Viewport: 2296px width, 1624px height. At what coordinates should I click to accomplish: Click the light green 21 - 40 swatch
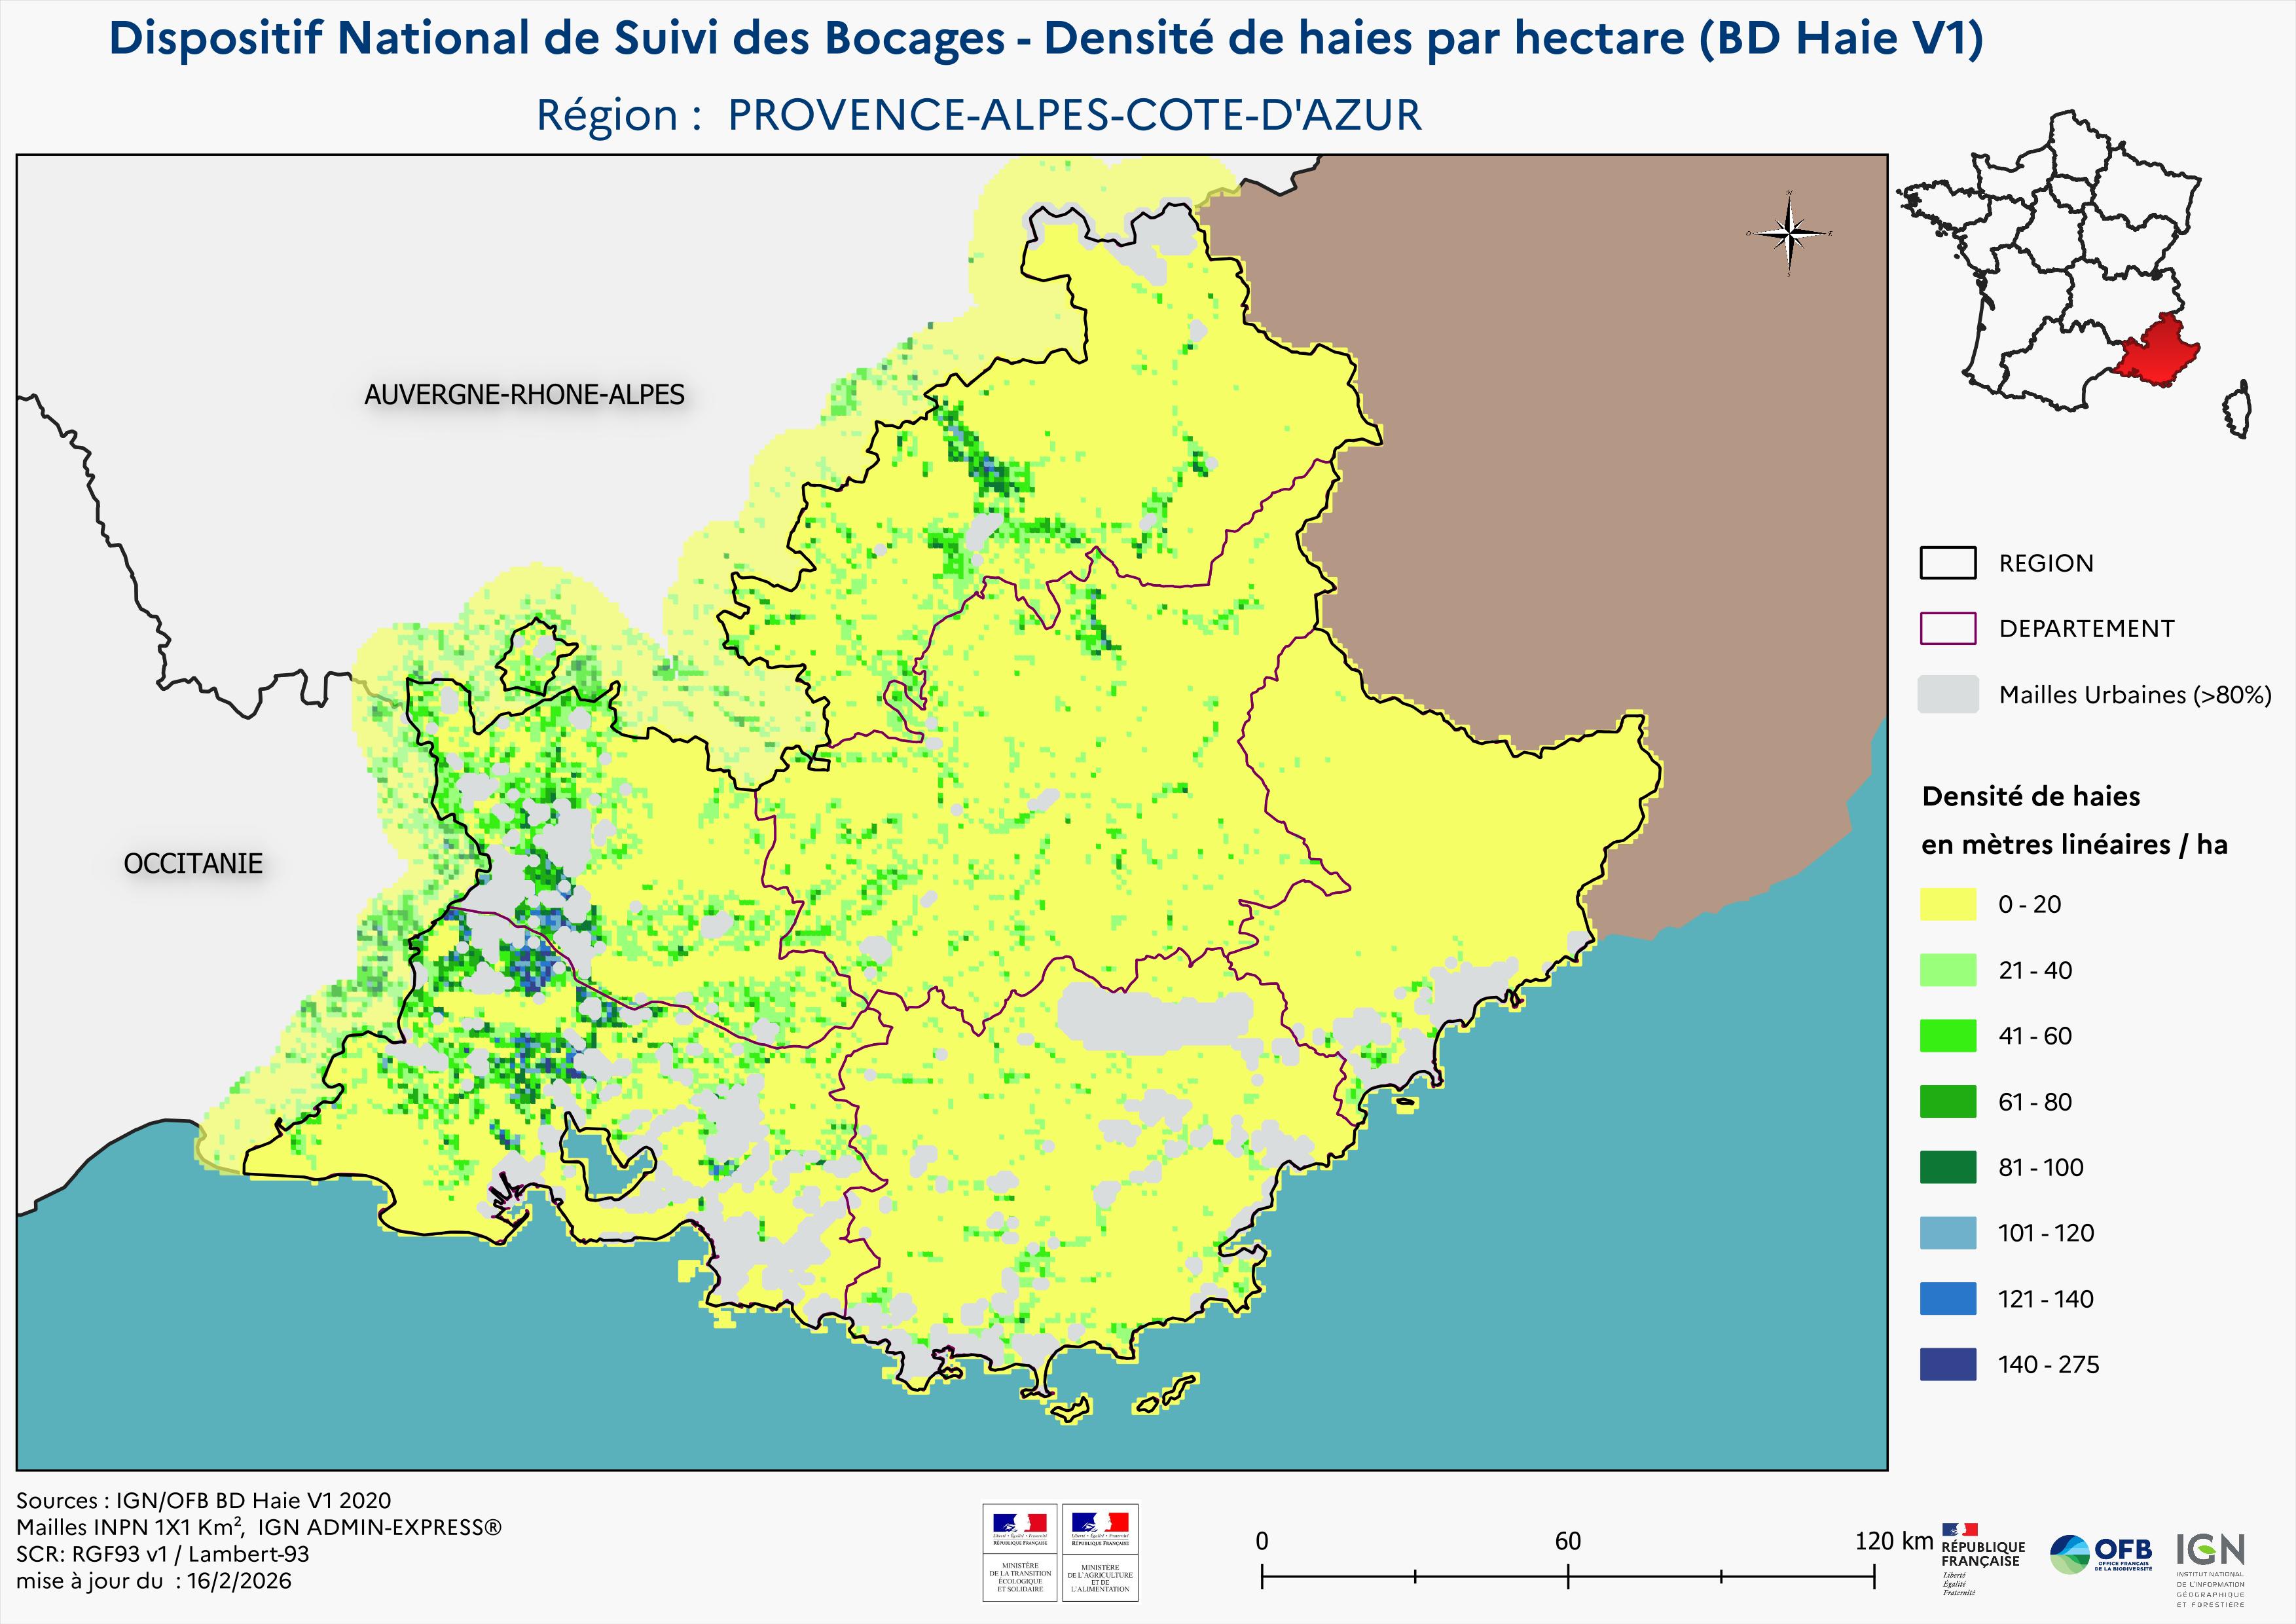[1947, 970]
